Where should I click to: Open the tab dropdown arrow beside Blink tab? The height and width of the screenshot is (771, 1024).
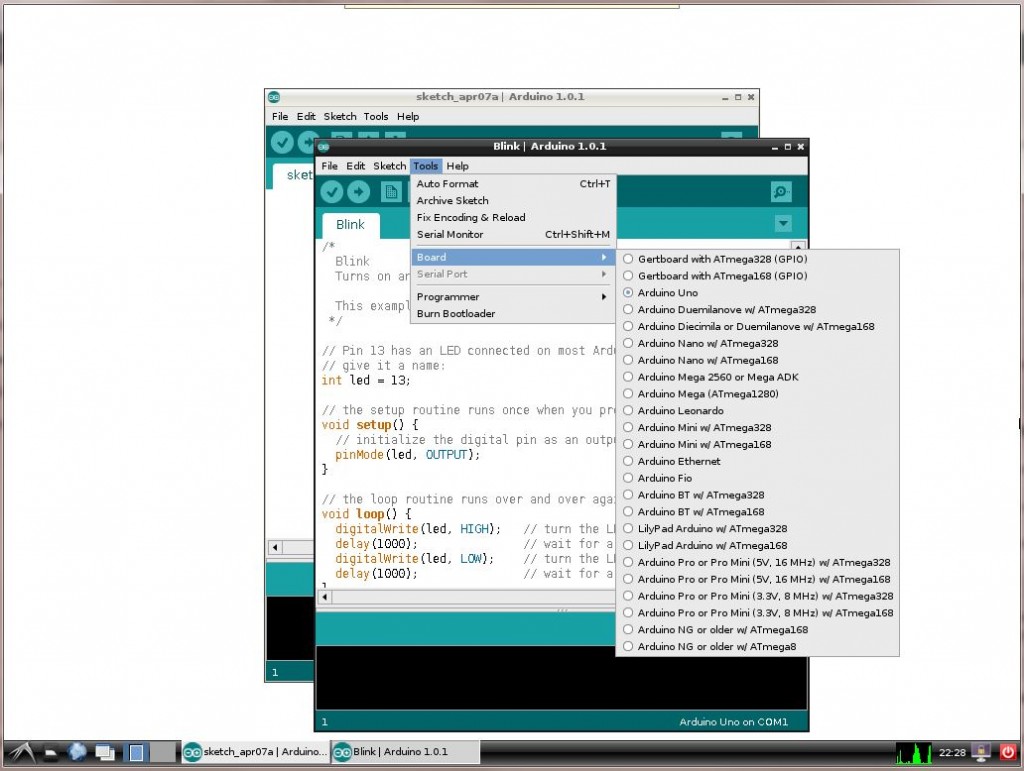click(x=783, y=224)
